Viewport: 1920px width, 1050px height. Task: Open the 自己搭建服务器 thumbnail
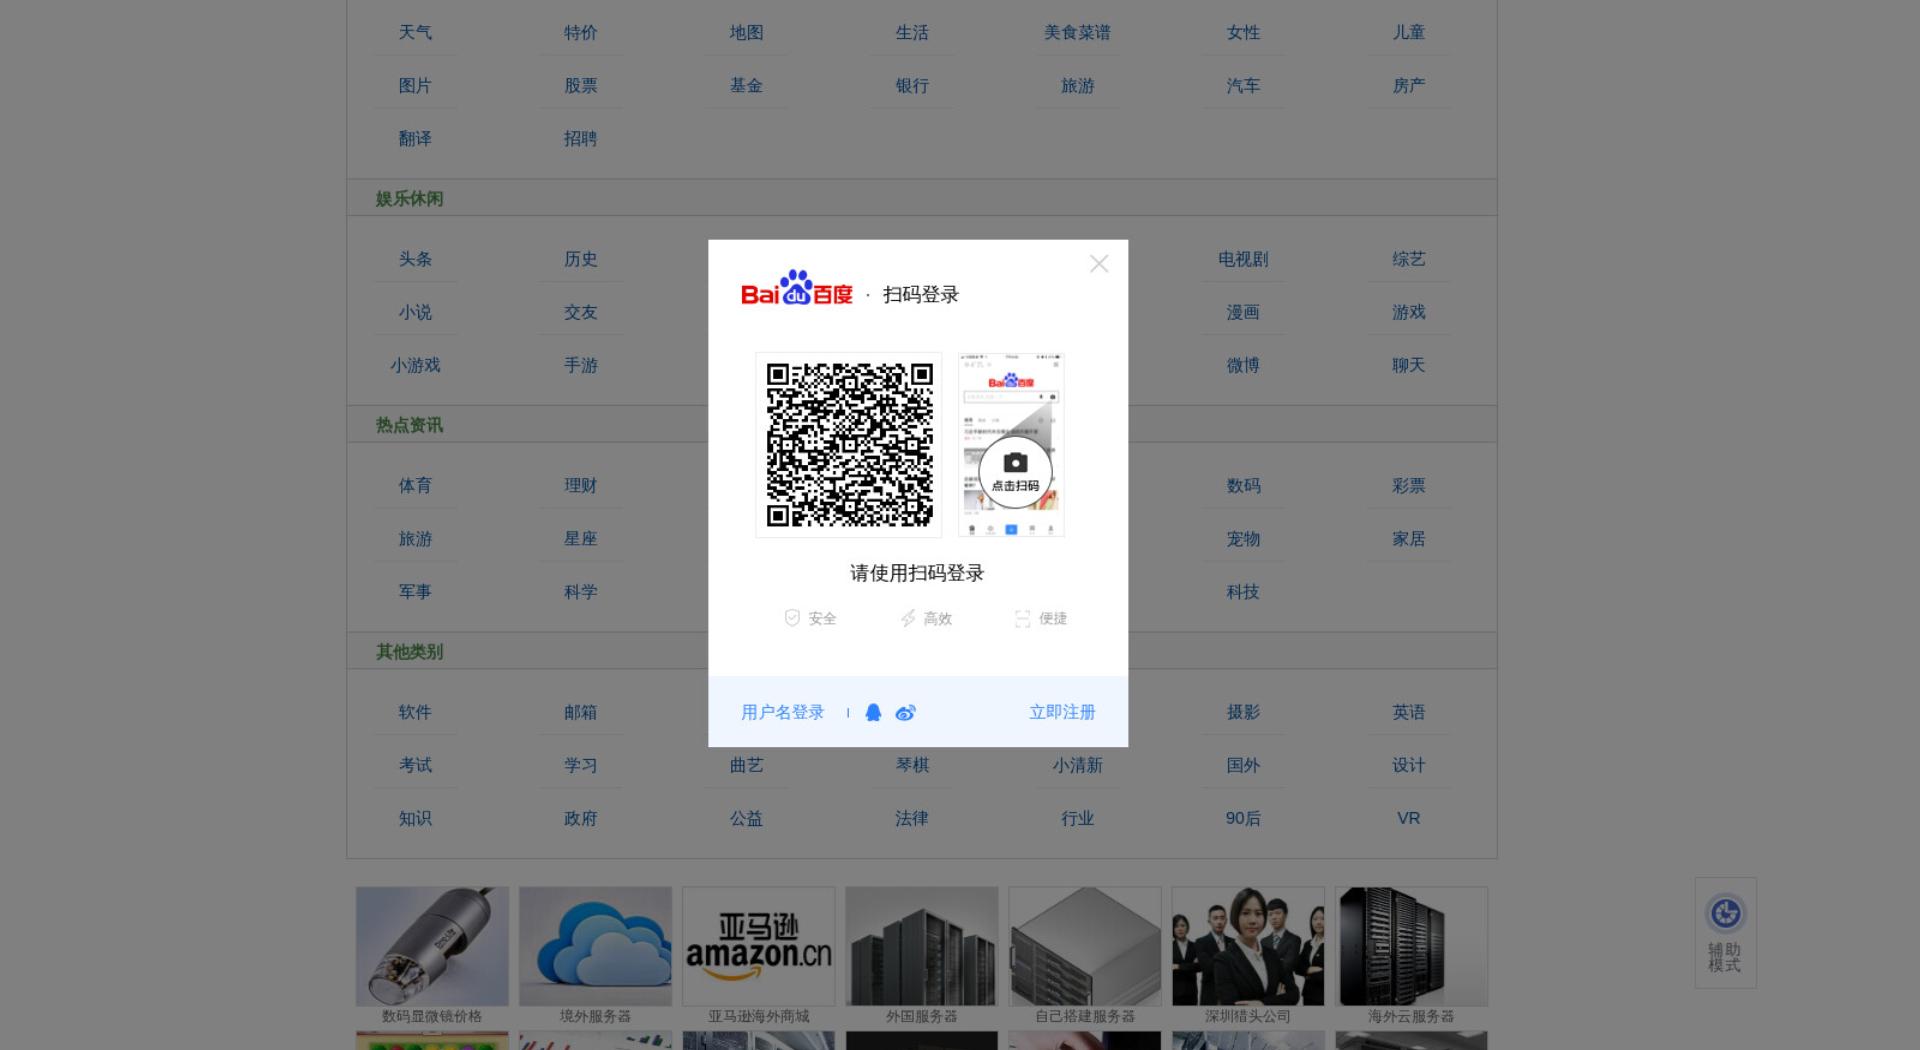[x=1085, y=946]
